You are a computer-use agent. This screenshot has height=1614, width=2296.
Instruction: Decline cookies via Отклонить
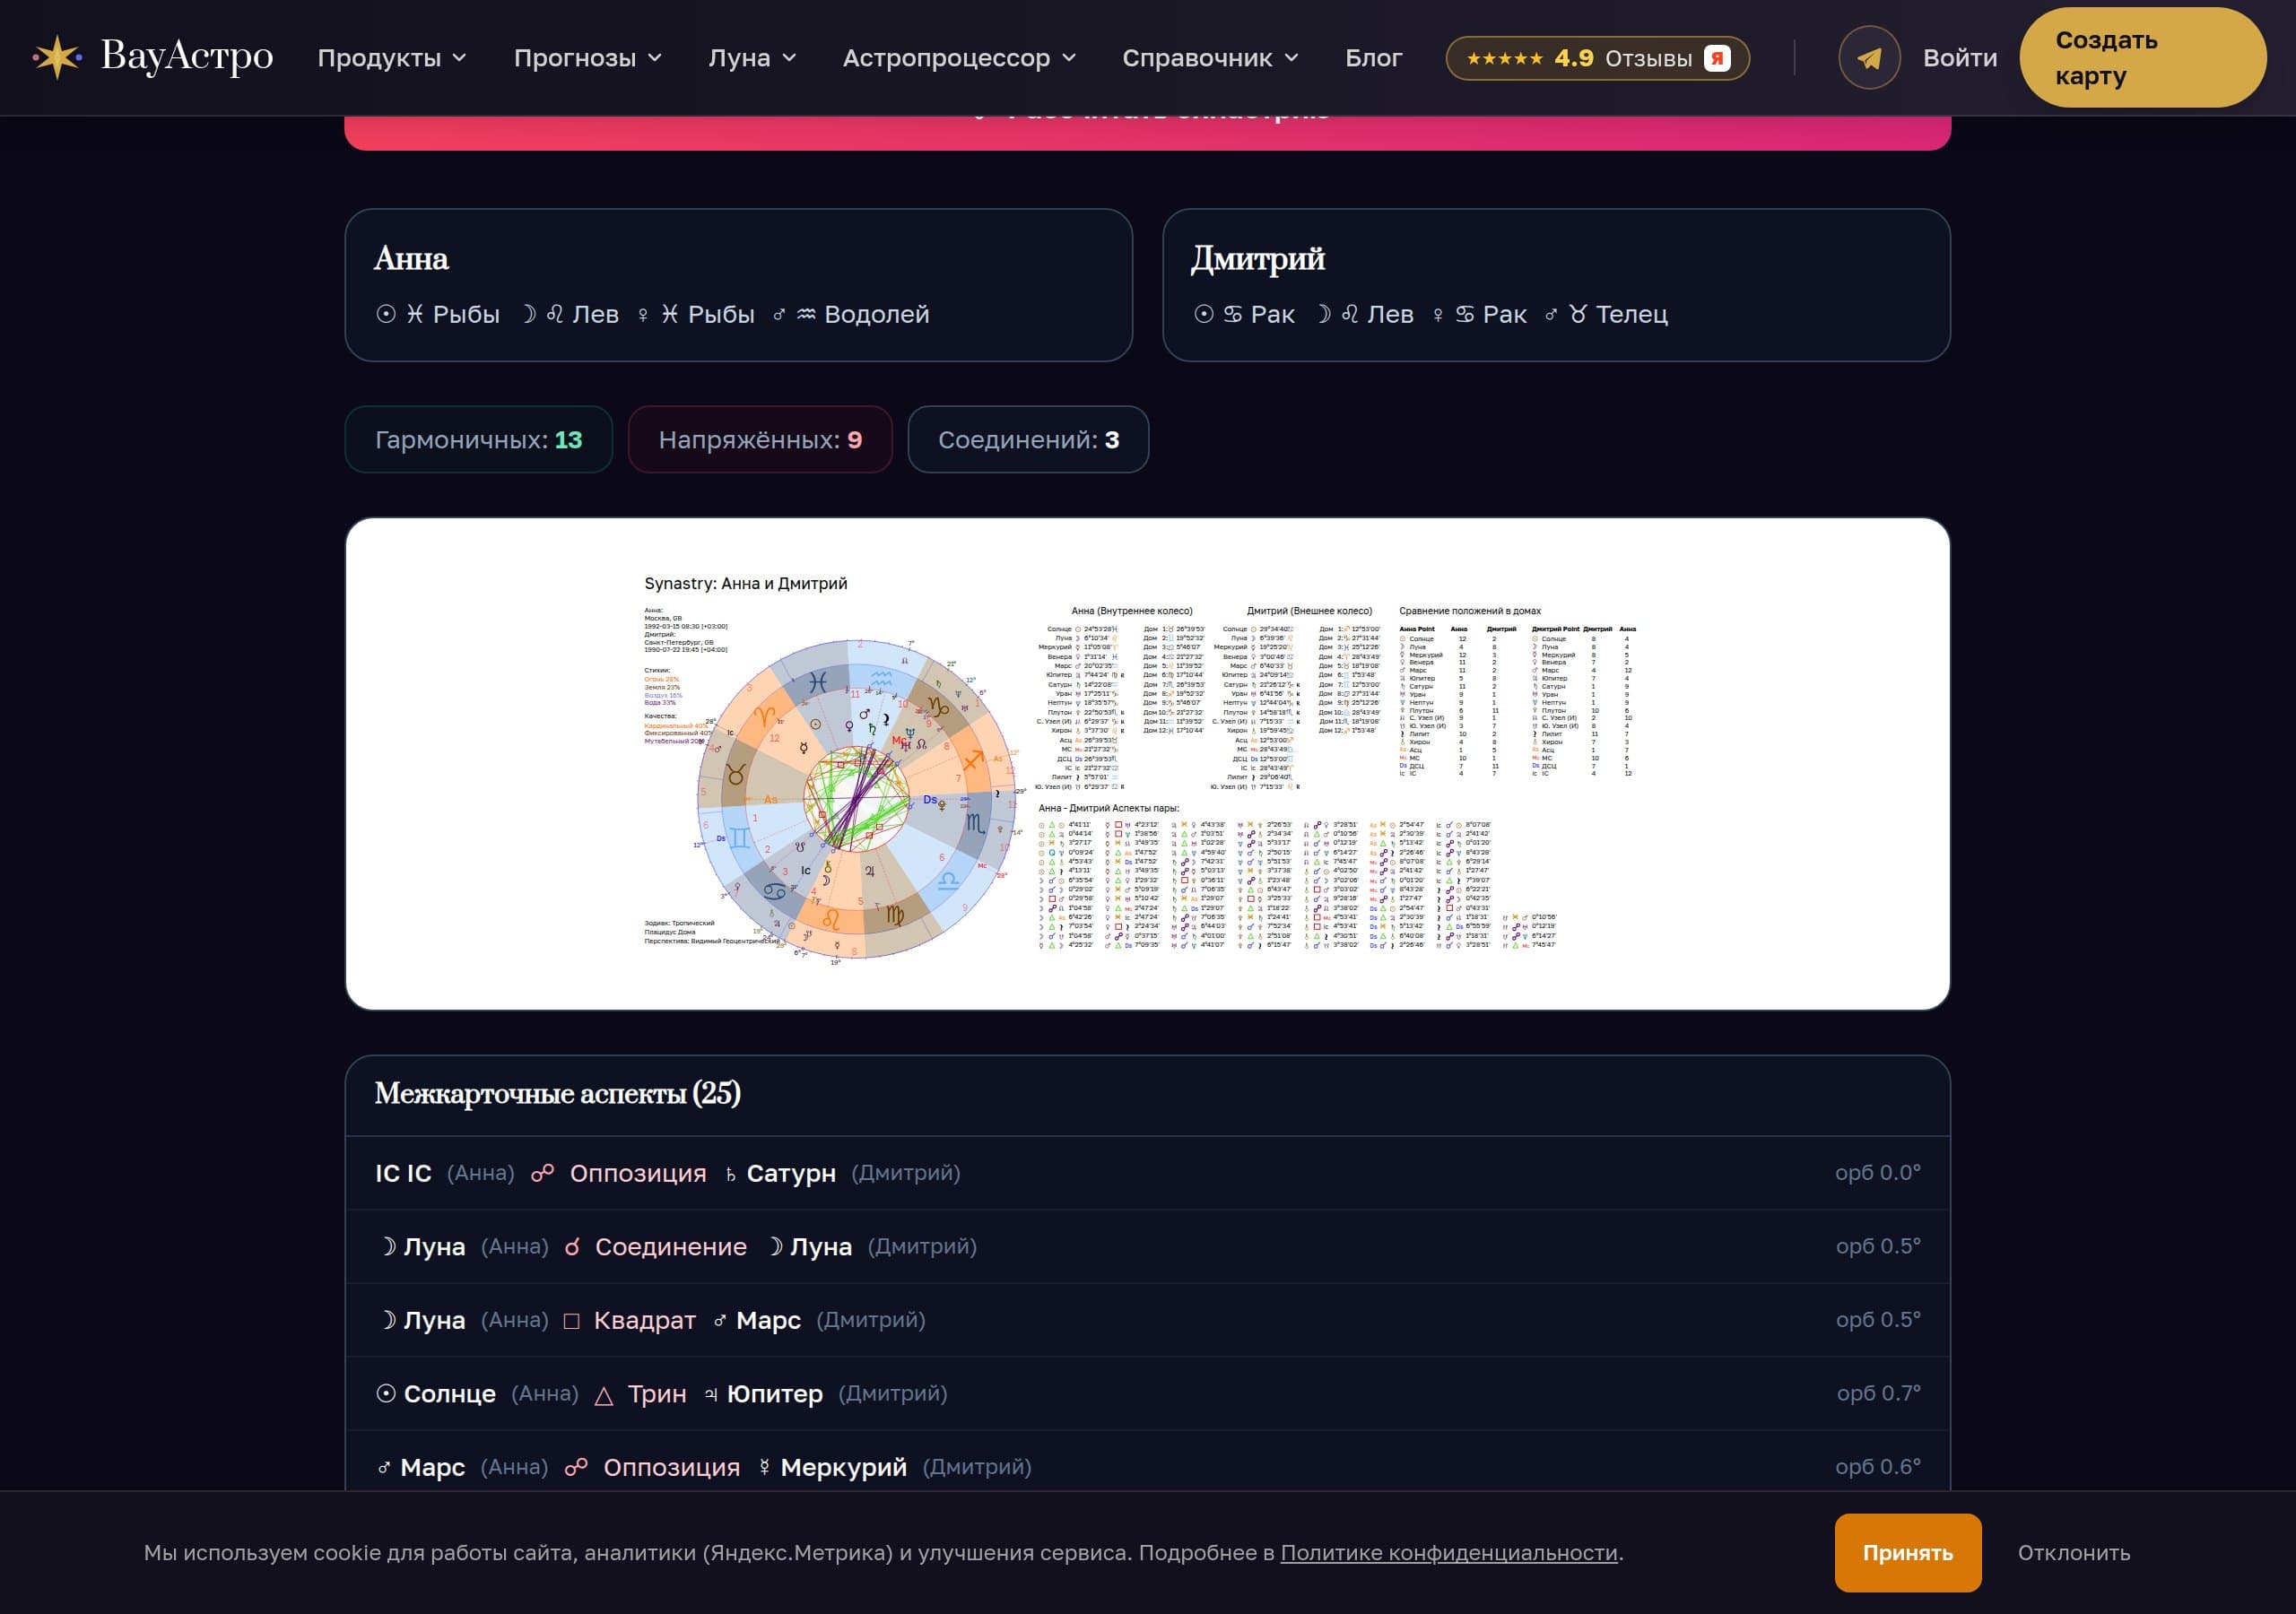tap(2073, 1553)
